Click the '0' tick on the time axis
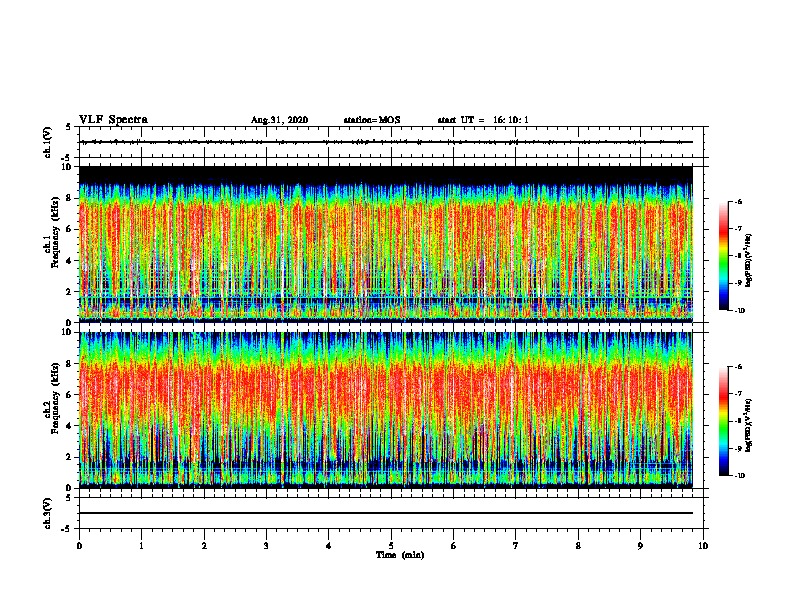The height and width of the screenshot is (612, 792). 79,546
